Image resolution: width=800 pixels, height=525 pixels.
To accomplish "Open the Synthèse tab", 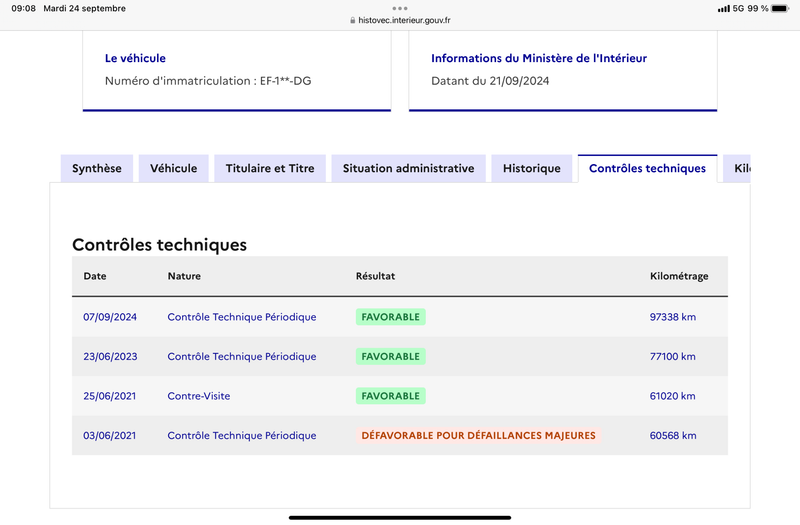I will point(97,168).
